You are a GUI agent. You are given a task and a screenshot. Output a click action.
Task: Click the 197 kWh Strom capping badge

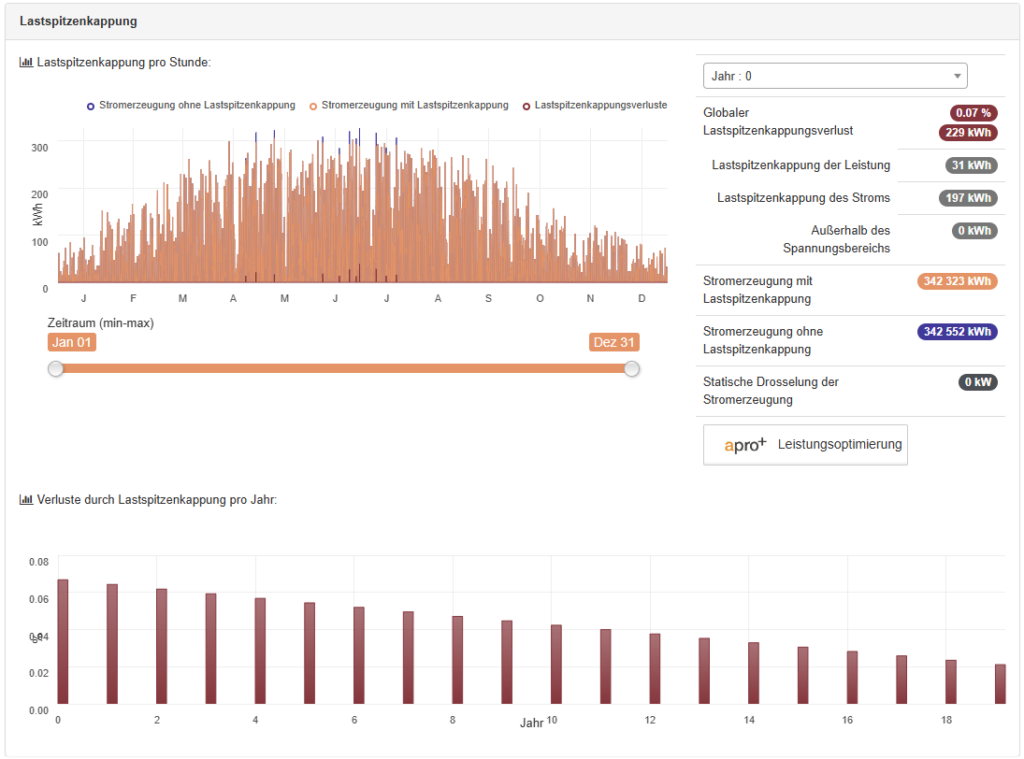(x=967, y=198)
